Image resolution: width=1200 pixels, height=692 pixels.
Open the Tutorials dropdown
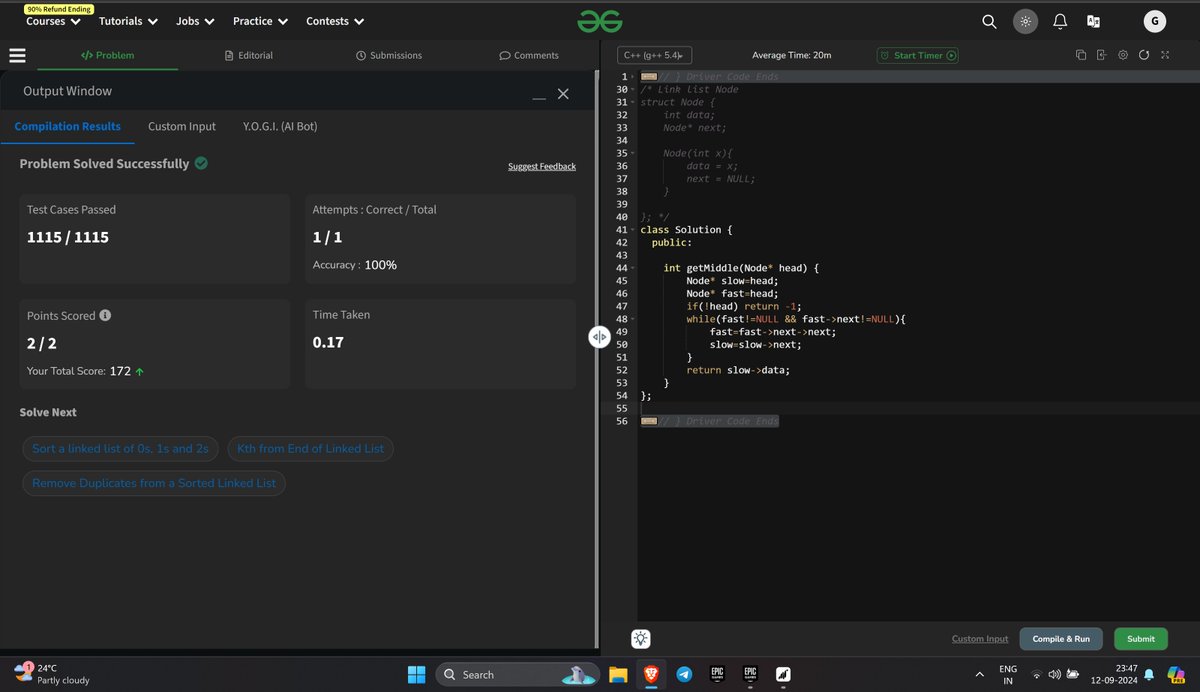pos(128,21)
